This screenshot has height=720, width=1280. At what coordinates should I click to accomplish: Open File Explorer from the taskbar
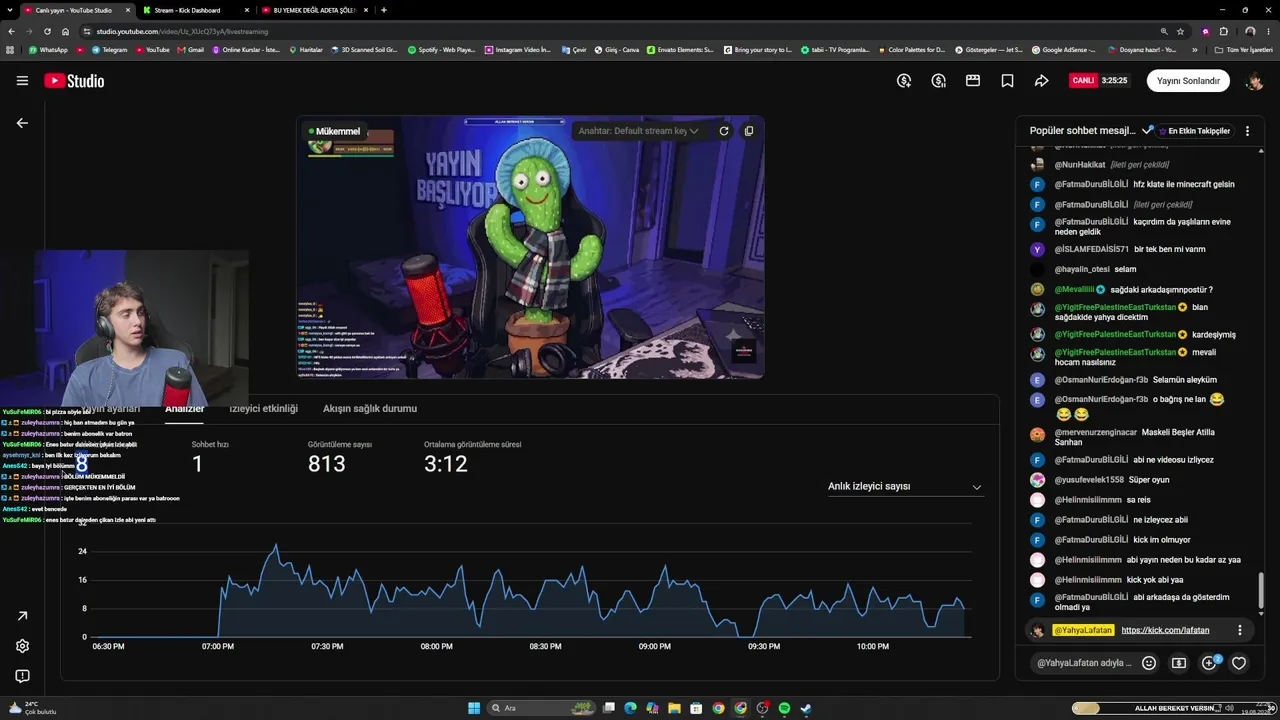tap(675, 708)
